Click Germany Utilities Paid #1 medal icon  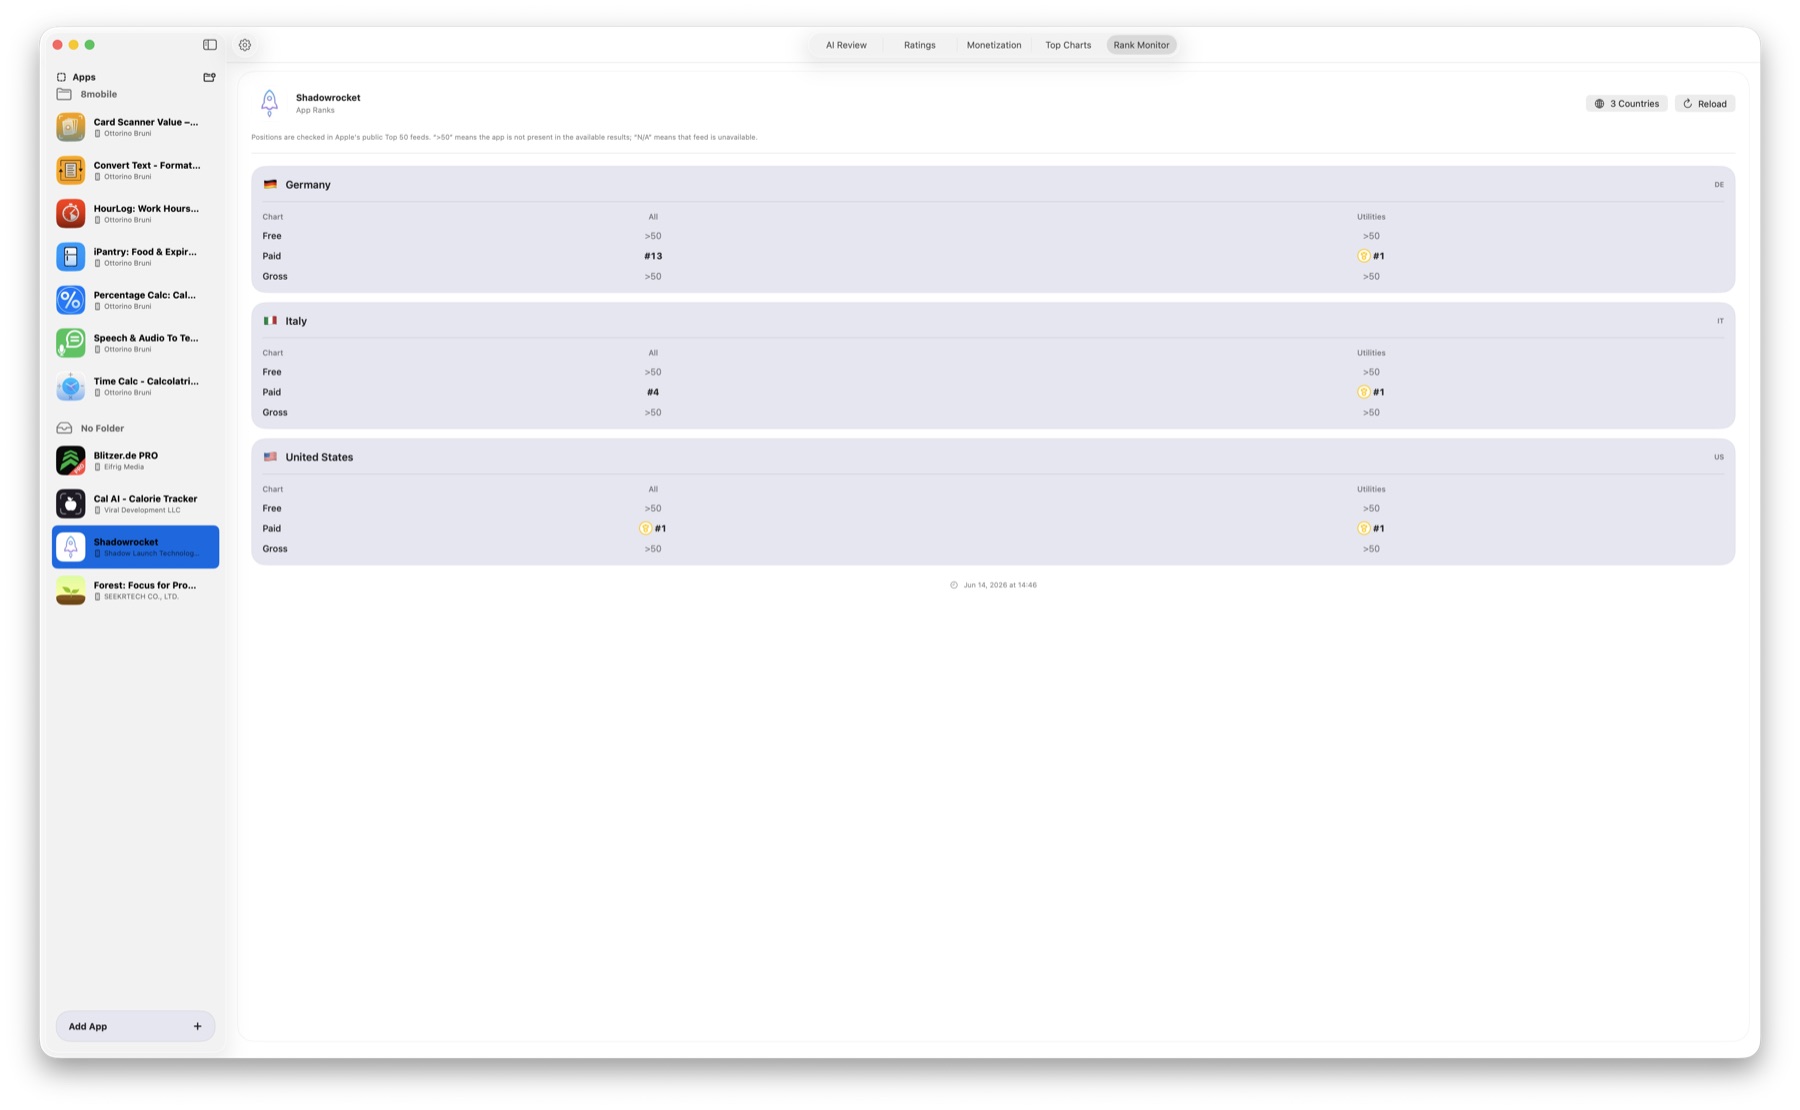pos(1363,256)
